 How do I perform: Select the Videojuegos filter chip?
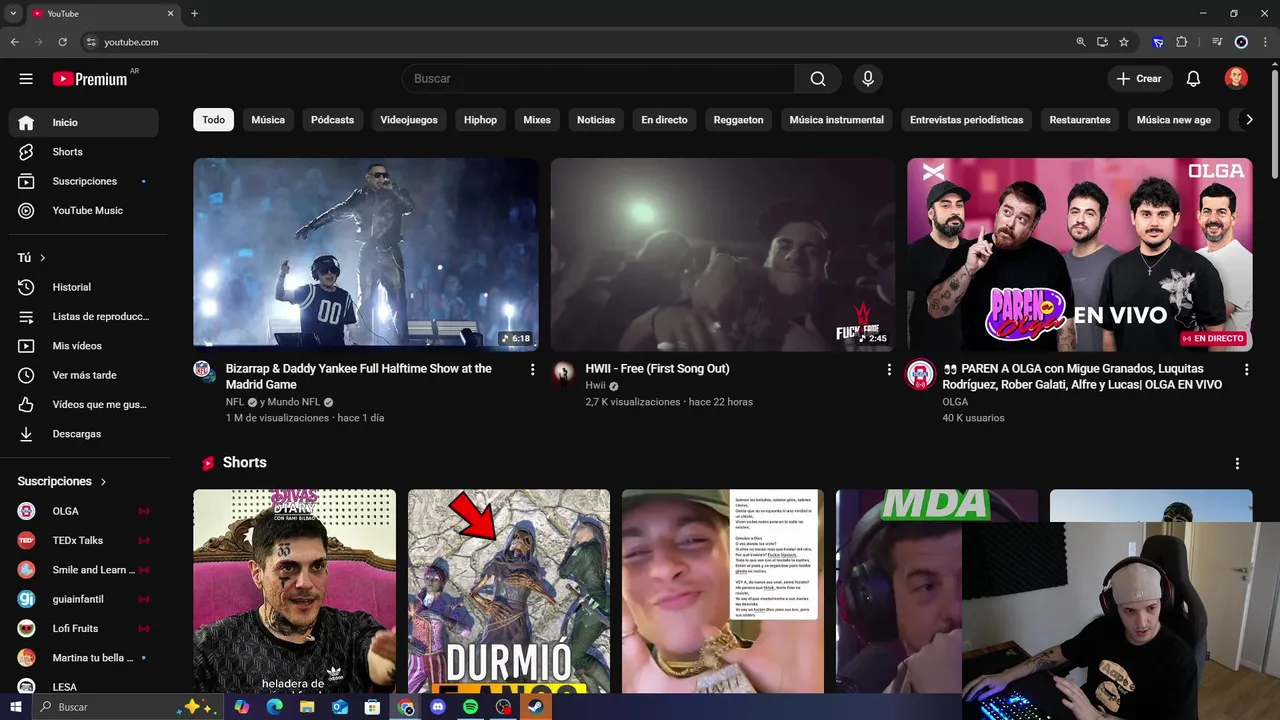click(409, 120)
